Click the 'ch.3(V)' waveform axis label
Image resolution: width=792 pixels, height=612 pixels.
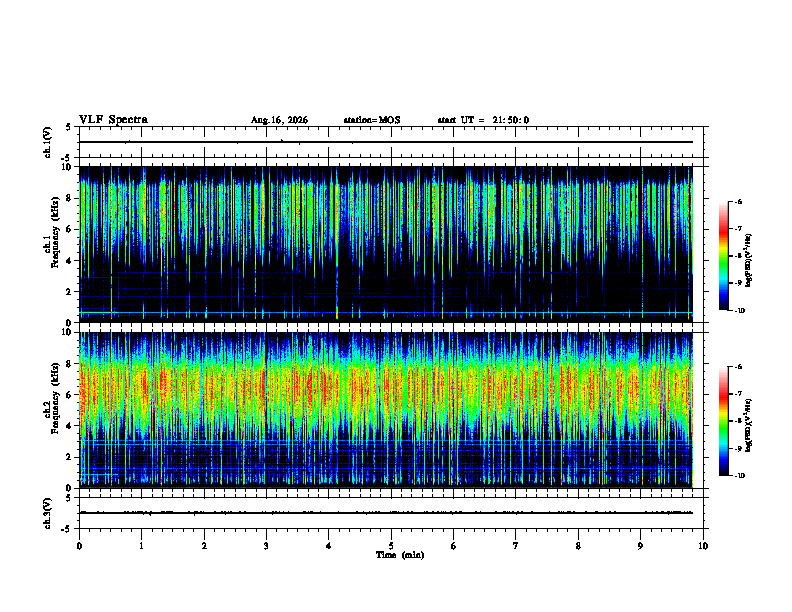click(47, 513)
